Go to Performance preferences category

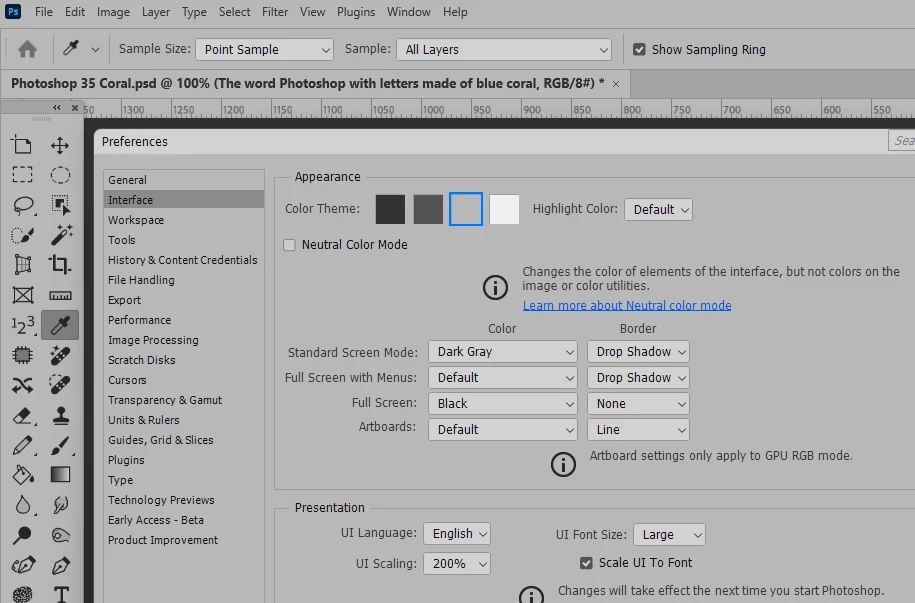tap(184, 320)
